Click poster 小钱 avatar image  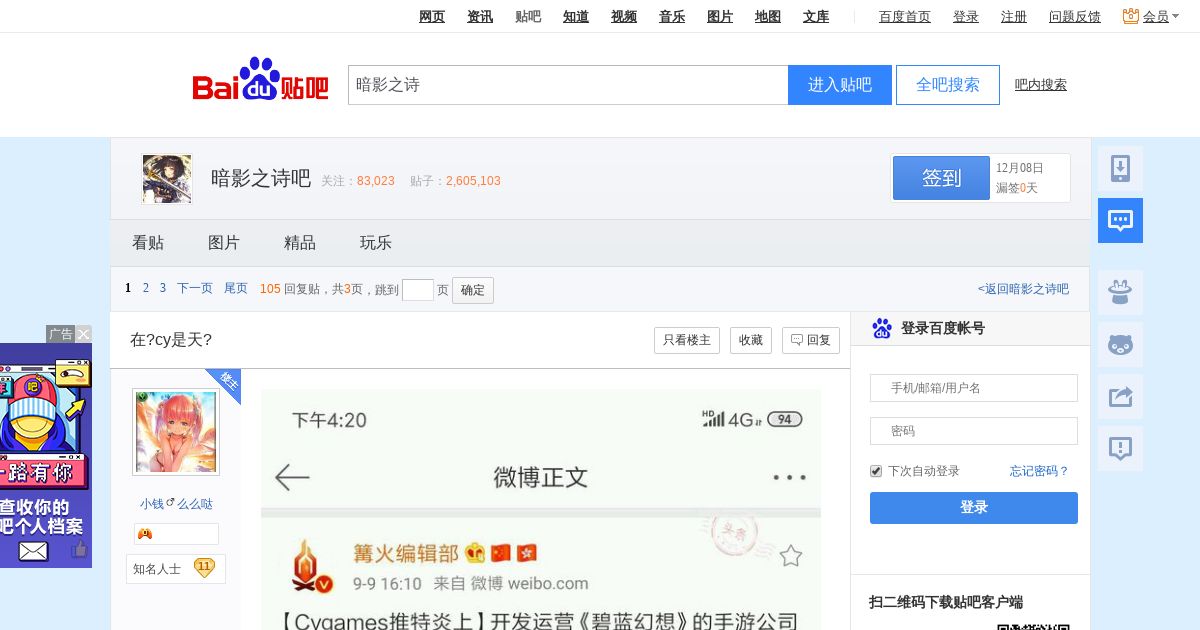(x=176, y=432)
